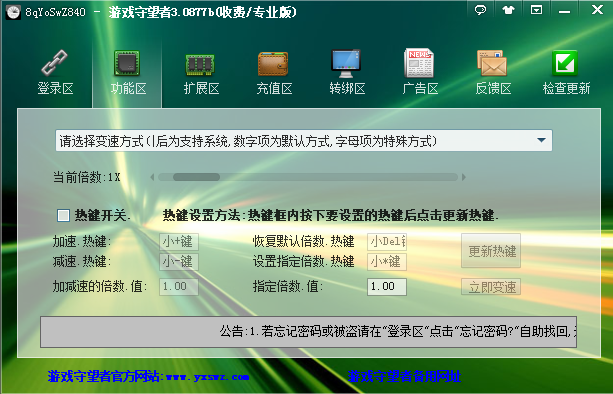The height and width of the screenshot is (394, 613).
Task: Click the 立即变速 button
Action: click(x=491, y=287)
